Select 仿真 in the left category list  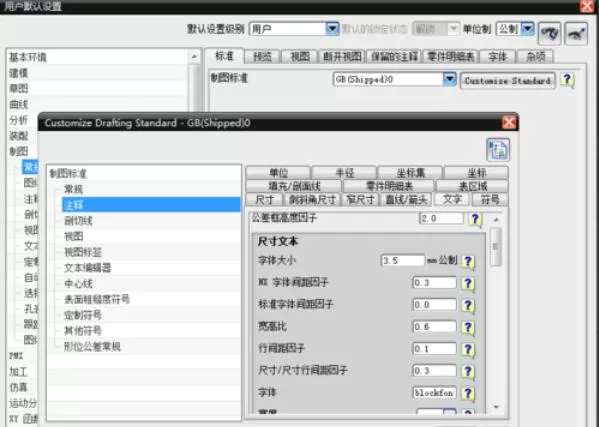[18, 387]
